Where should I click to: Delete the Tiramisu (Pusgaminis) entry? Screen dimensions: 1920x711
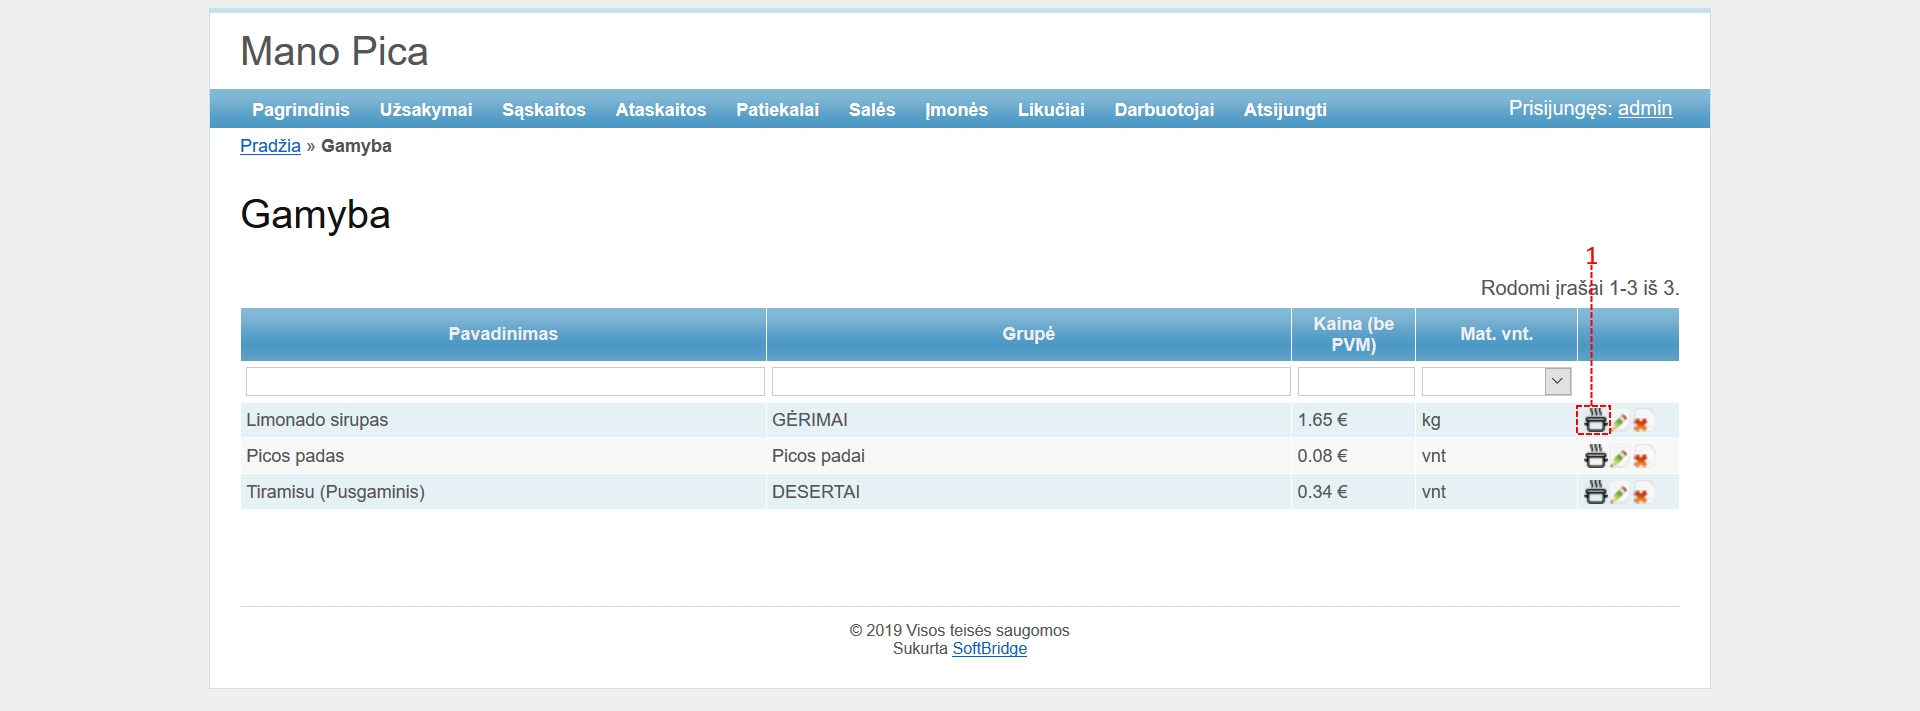(x=1641, y=495)
